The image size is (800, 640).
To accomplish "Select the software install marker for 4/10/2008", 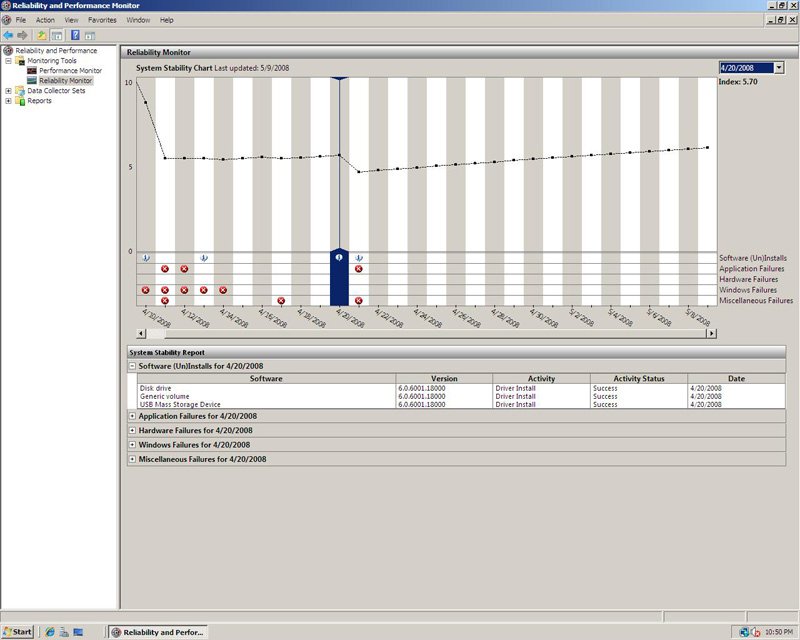I will 145,258.
